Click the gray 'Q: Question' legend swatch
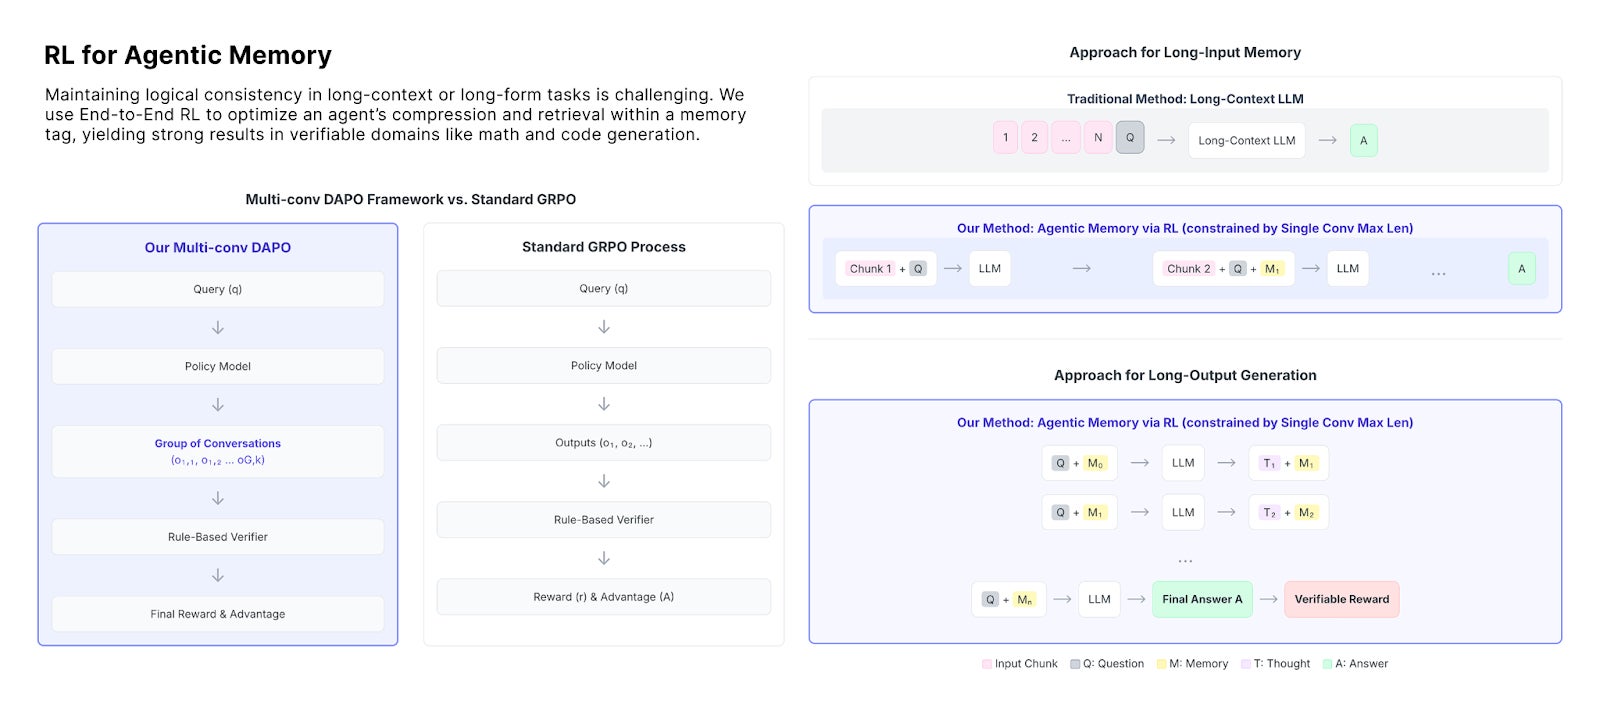Viewport: 1600px width, 702px height. point(1075,664)
